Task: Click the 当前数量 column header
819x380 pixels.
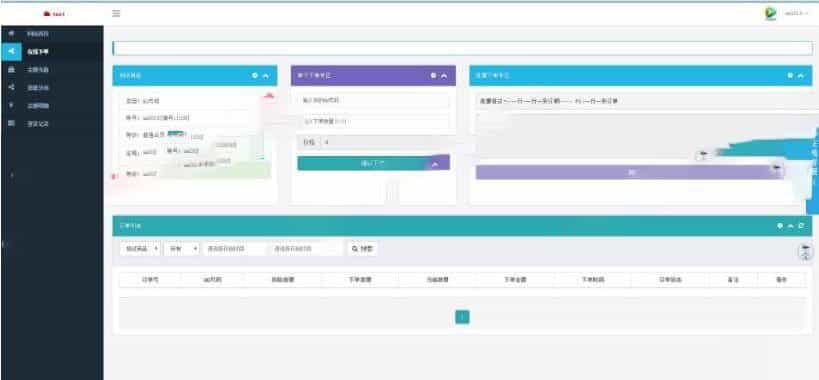Action: tap(437, 280)
